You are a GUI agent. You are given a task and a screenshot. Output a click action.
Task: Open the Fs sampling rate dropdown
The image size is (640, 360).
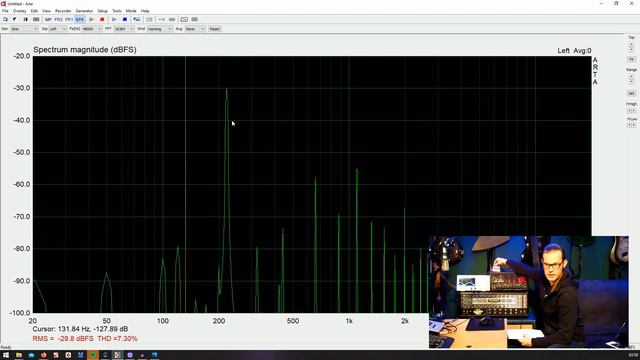pyautogui.click(x=92, y=29)
